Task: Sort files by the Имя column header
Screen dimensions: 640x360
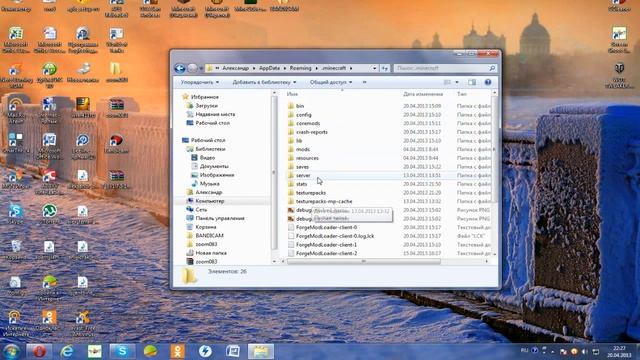Action: [x=292, y=94]
